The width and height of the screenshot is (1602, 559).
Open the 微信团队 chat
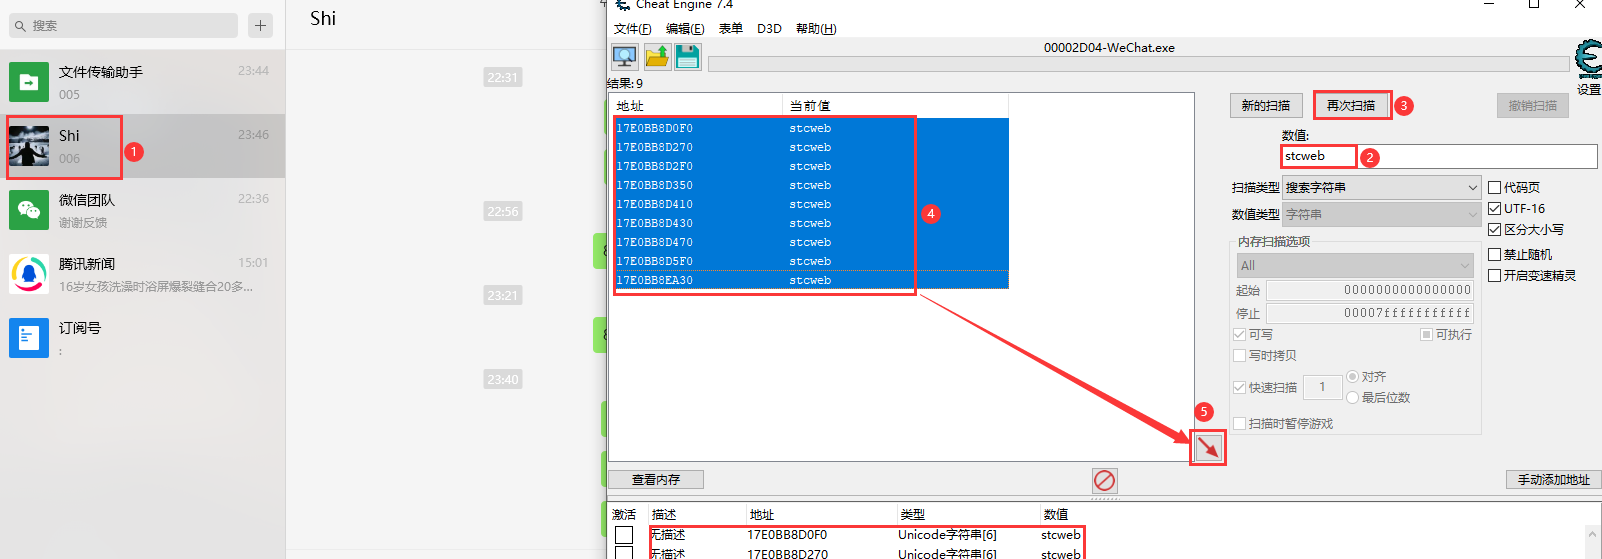[142, 210]
